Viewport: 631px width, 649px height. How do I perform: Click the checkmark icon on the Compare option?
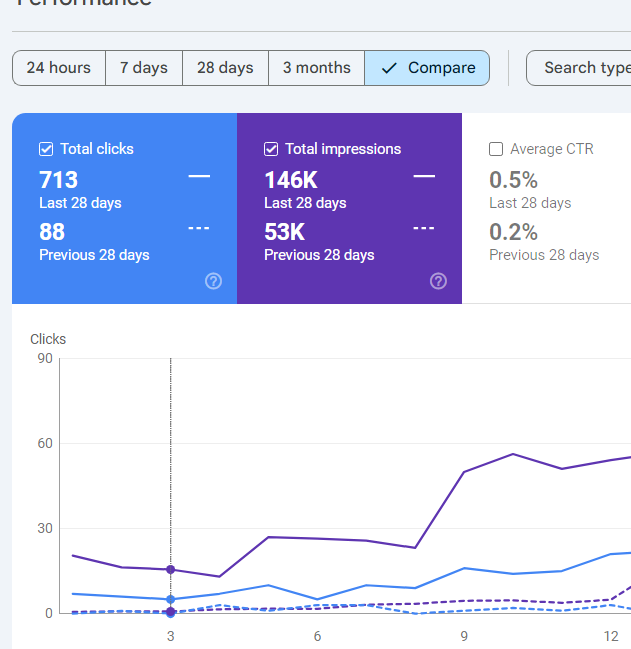coord(389,68)
